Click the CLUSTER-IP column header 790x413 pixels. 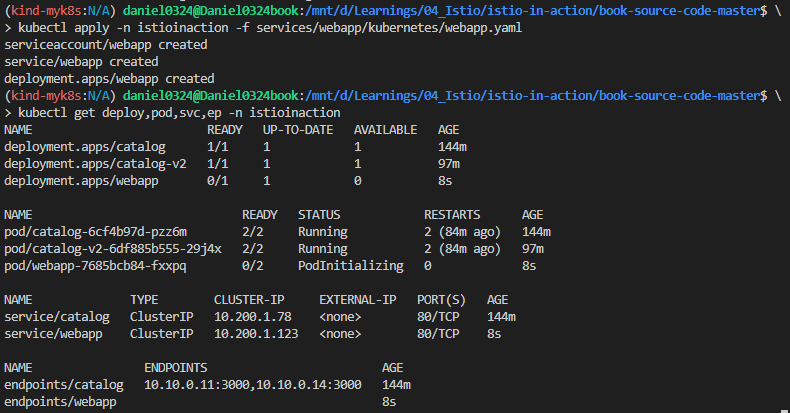click(249, 300)
